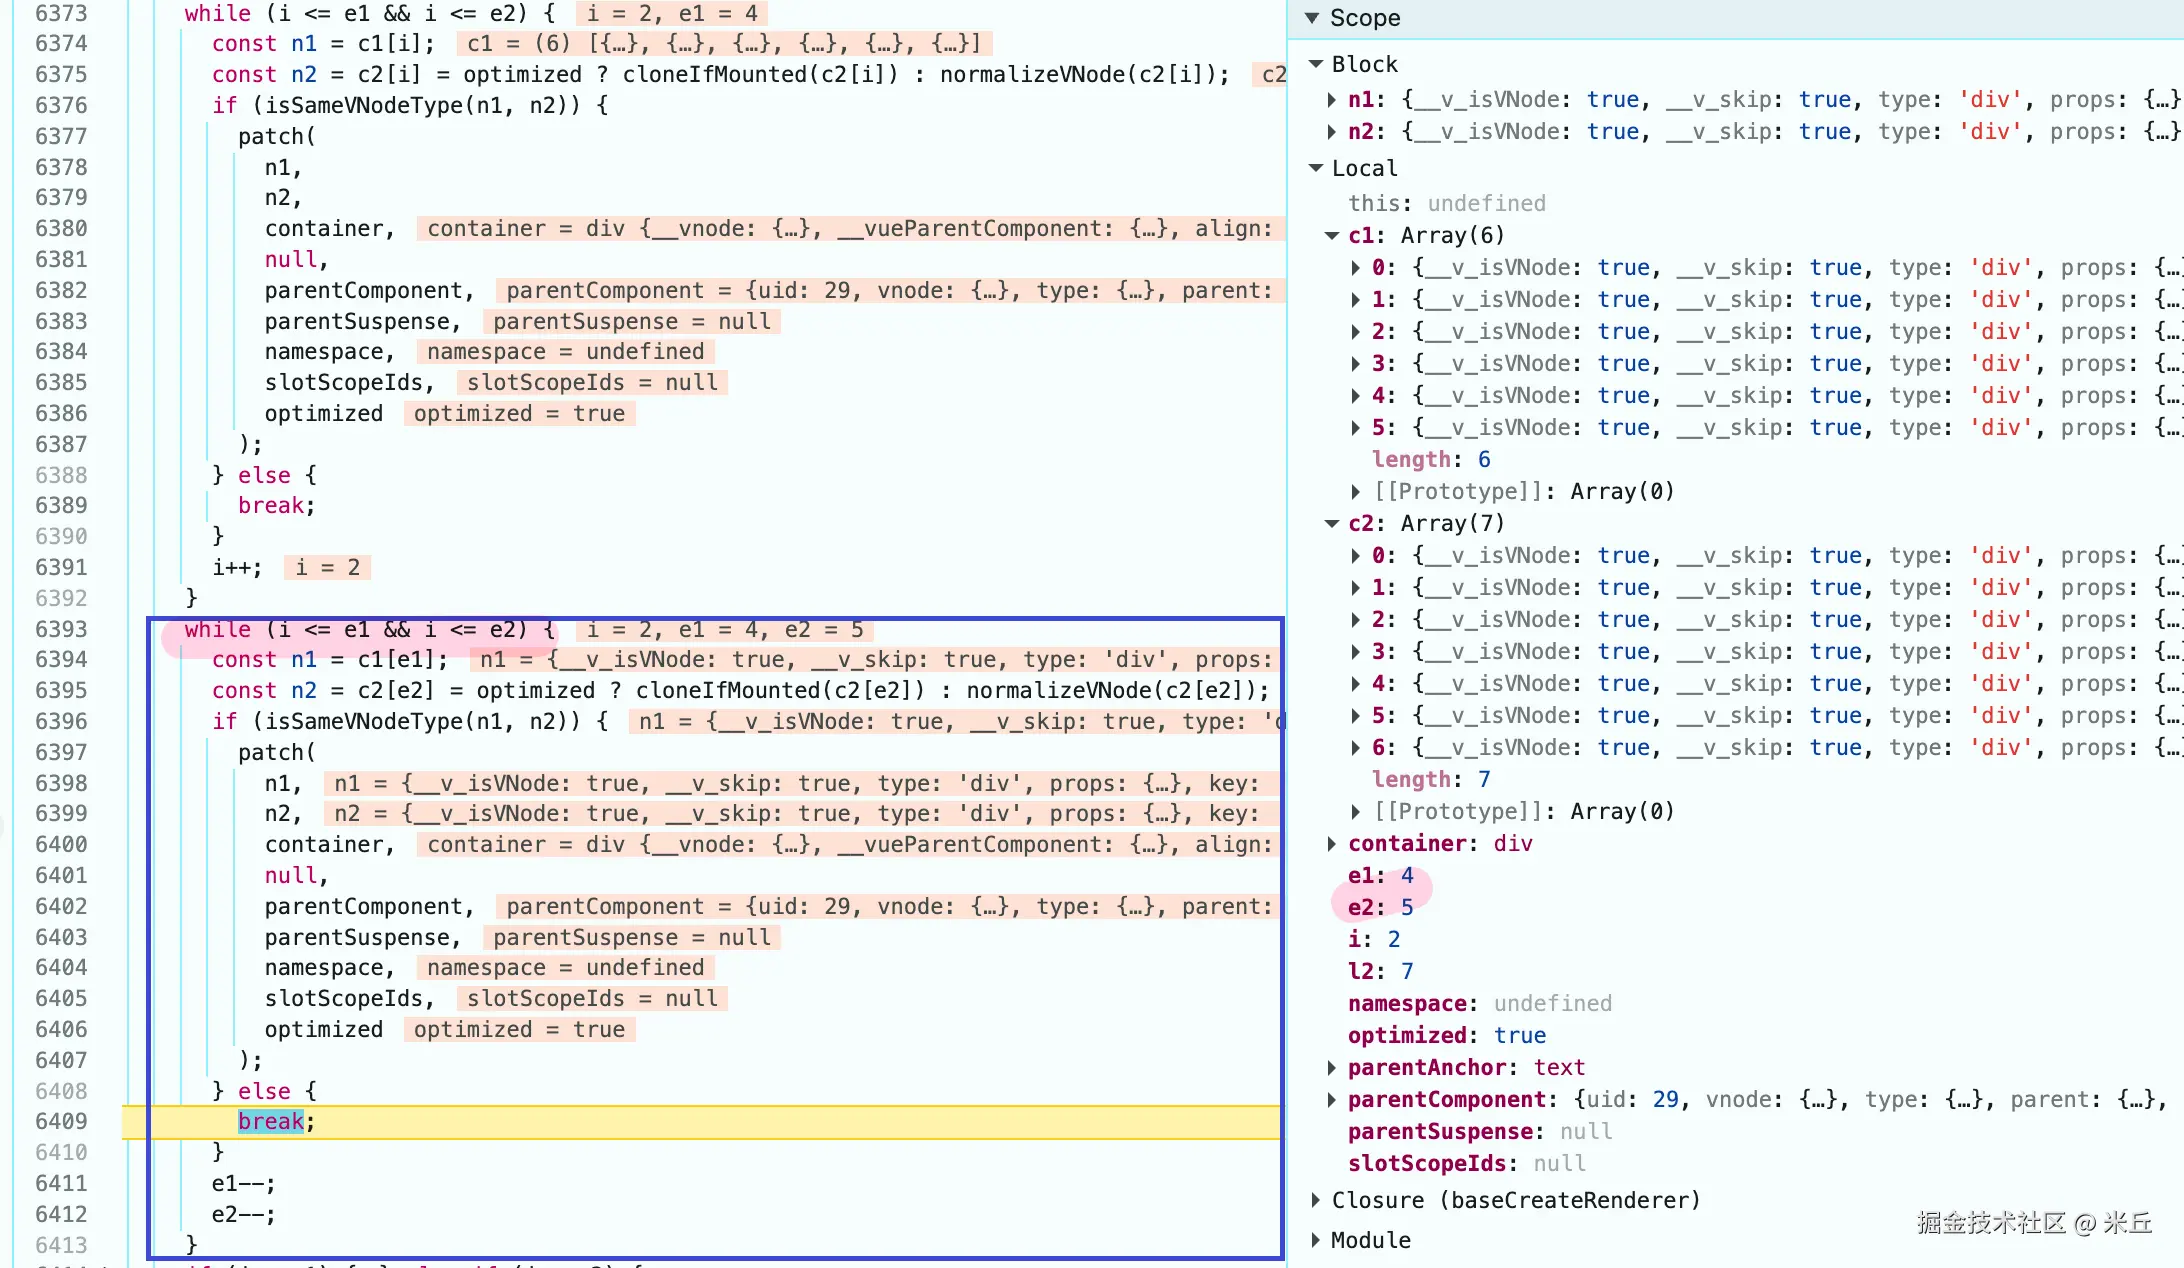The width and height of the screenshot is (2184, 1268).
Task: Expand n1 object in Block scope
Action: click(x=1332, y=100)
